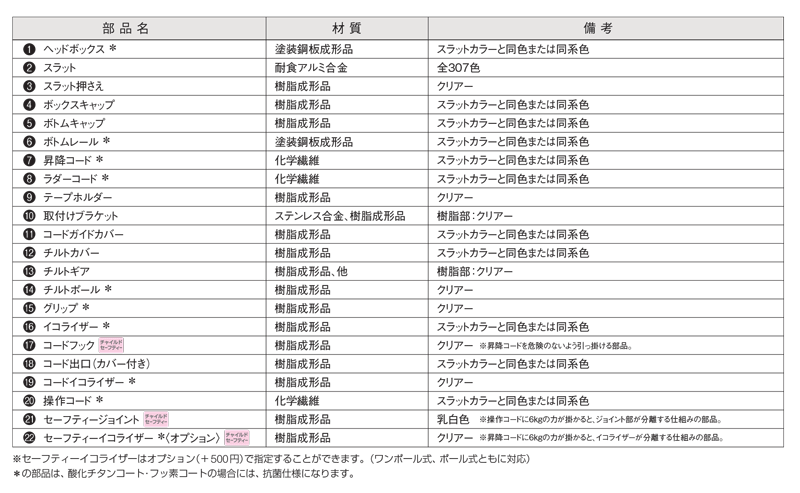Select the 備考 column header
Image resolution: width=800 pixels, height=493 pixels.
598,29
